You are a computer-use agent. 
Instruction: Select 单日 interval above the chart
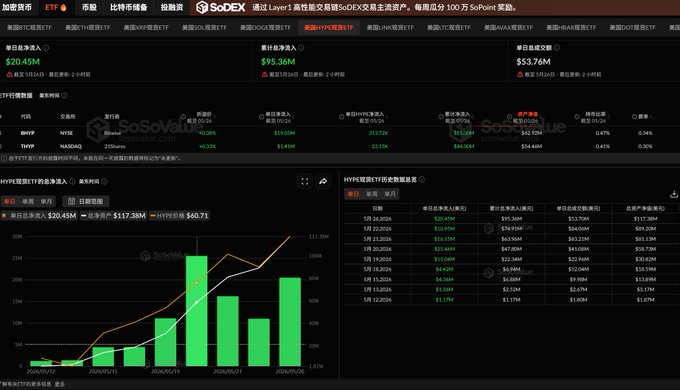click(x=10, y=201)
